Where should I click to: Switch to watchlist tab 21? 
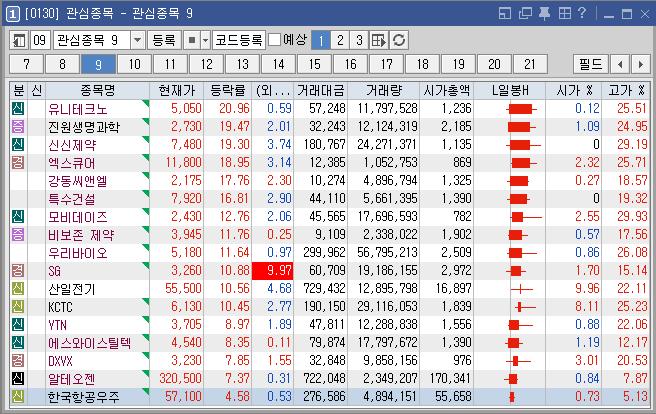pyautogui.click(x=530, y=64)
